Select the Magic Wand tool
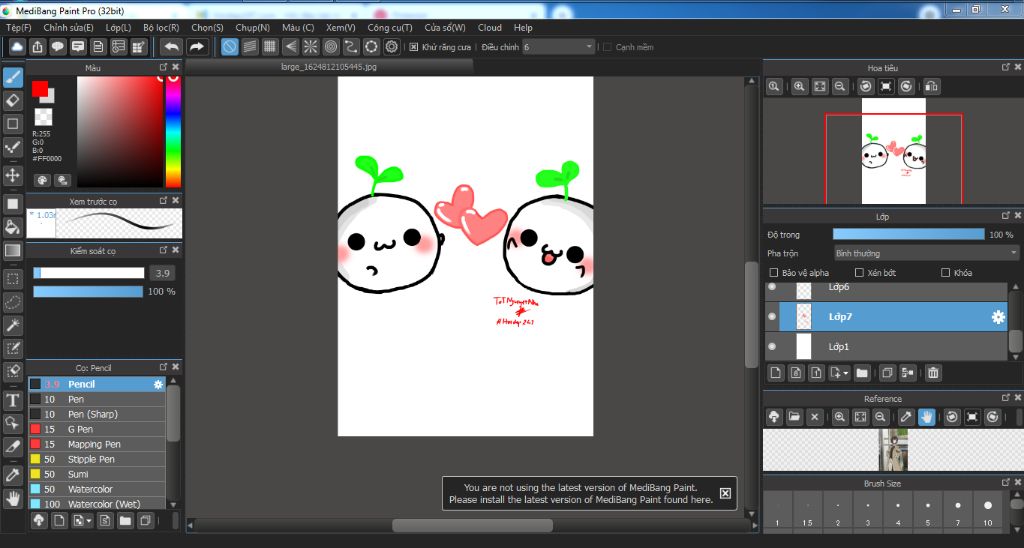The height and width of the screenshot is (548, 1024). 12,325
